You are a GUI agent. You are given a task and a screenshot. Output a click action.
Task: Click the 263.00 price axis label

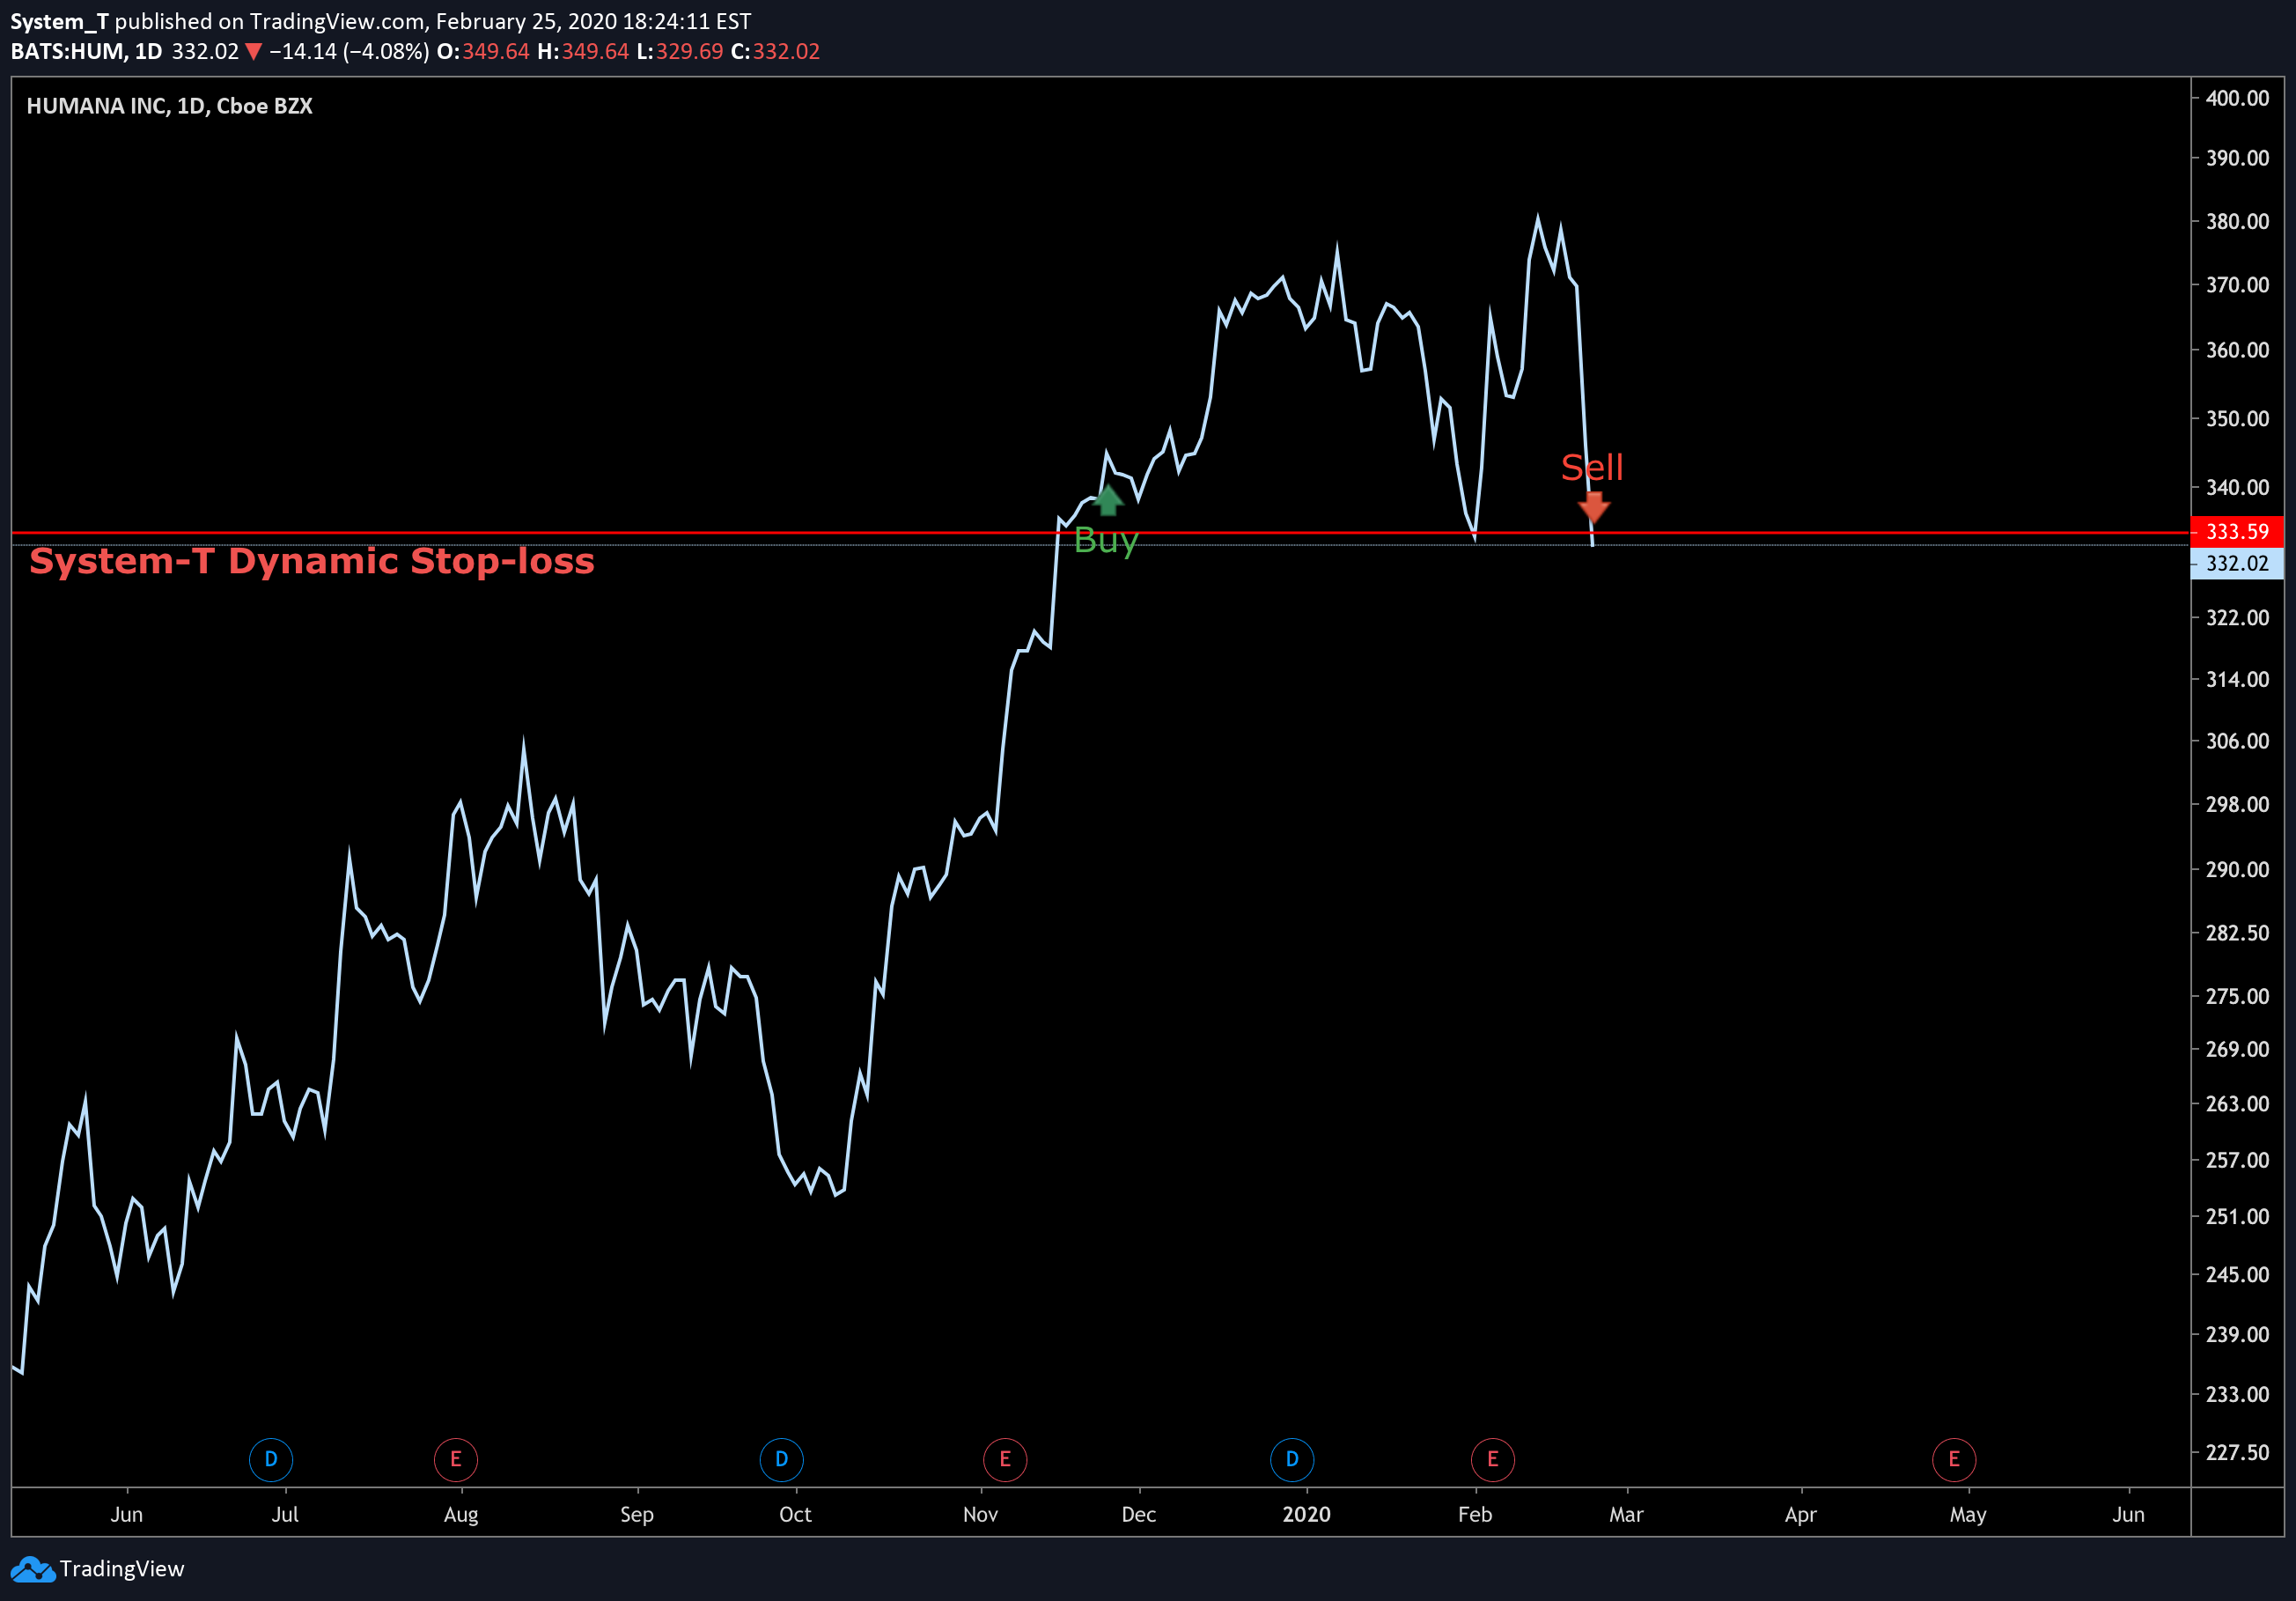coord(2237,1104)
